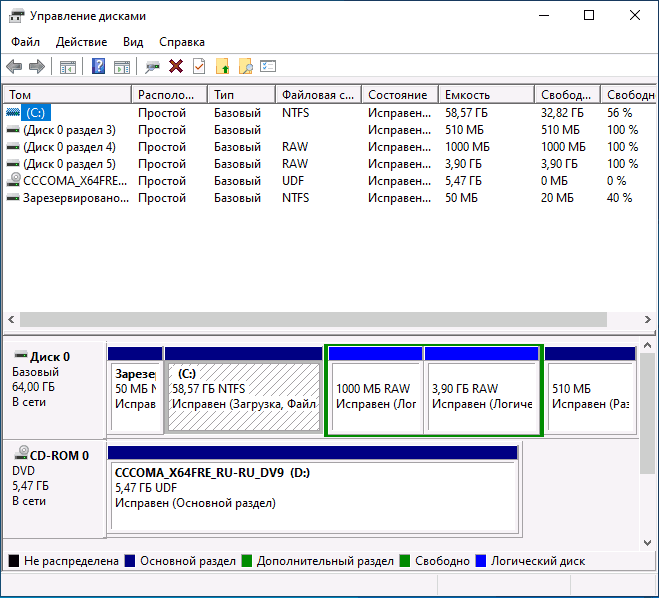Screen dimensions: 659x598
Task: Select the 50 МБ reserved partition block
Action: tap(135, 390)
